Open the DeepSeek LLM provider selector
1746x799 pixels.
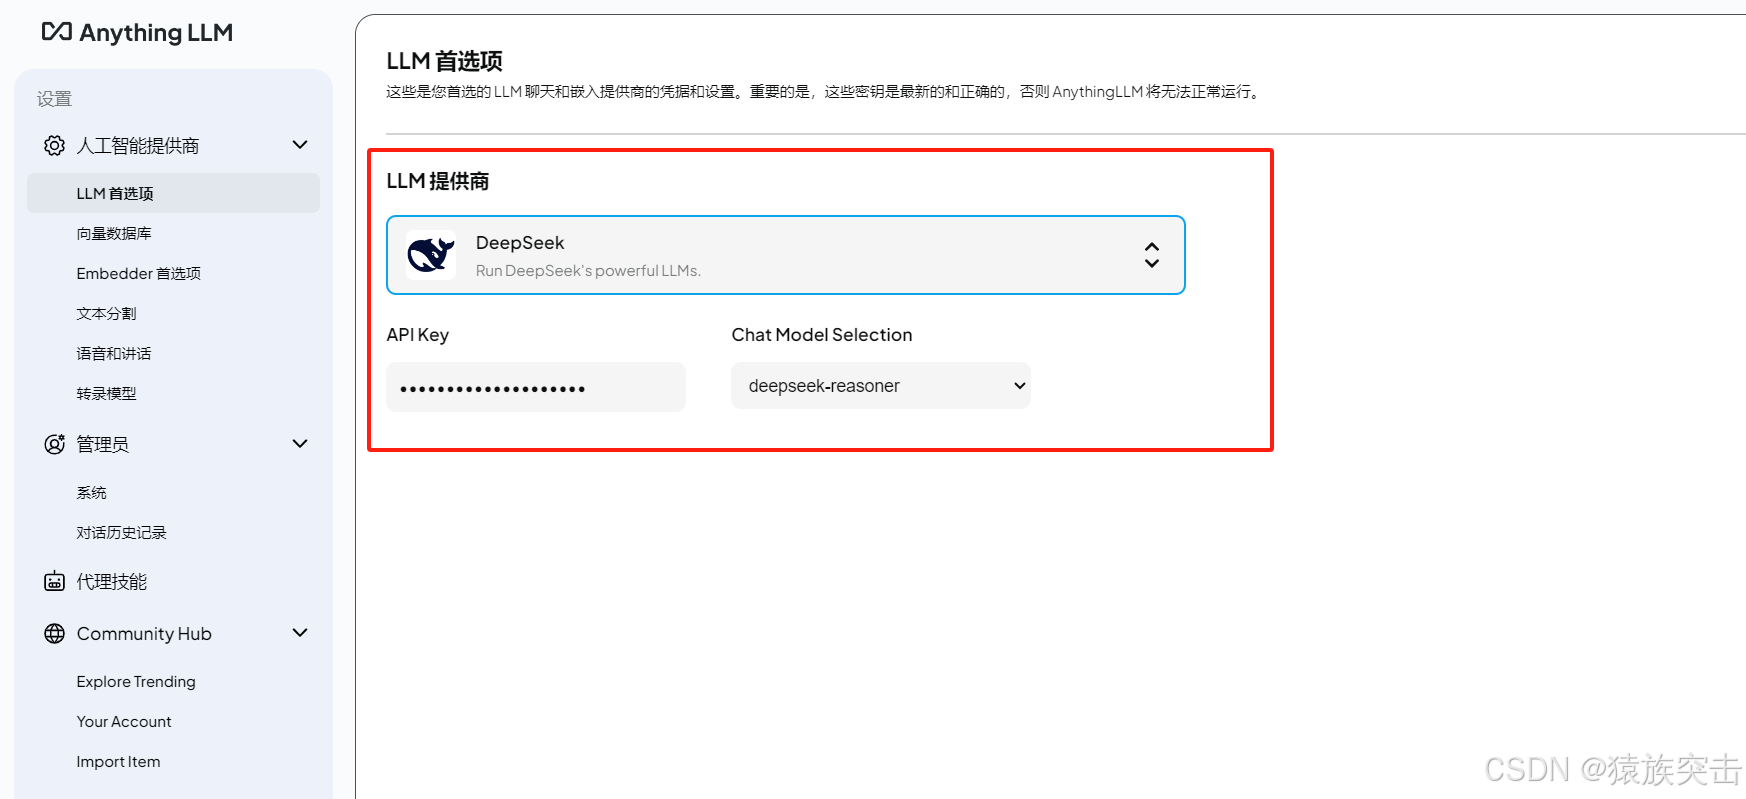coord(786,255)
